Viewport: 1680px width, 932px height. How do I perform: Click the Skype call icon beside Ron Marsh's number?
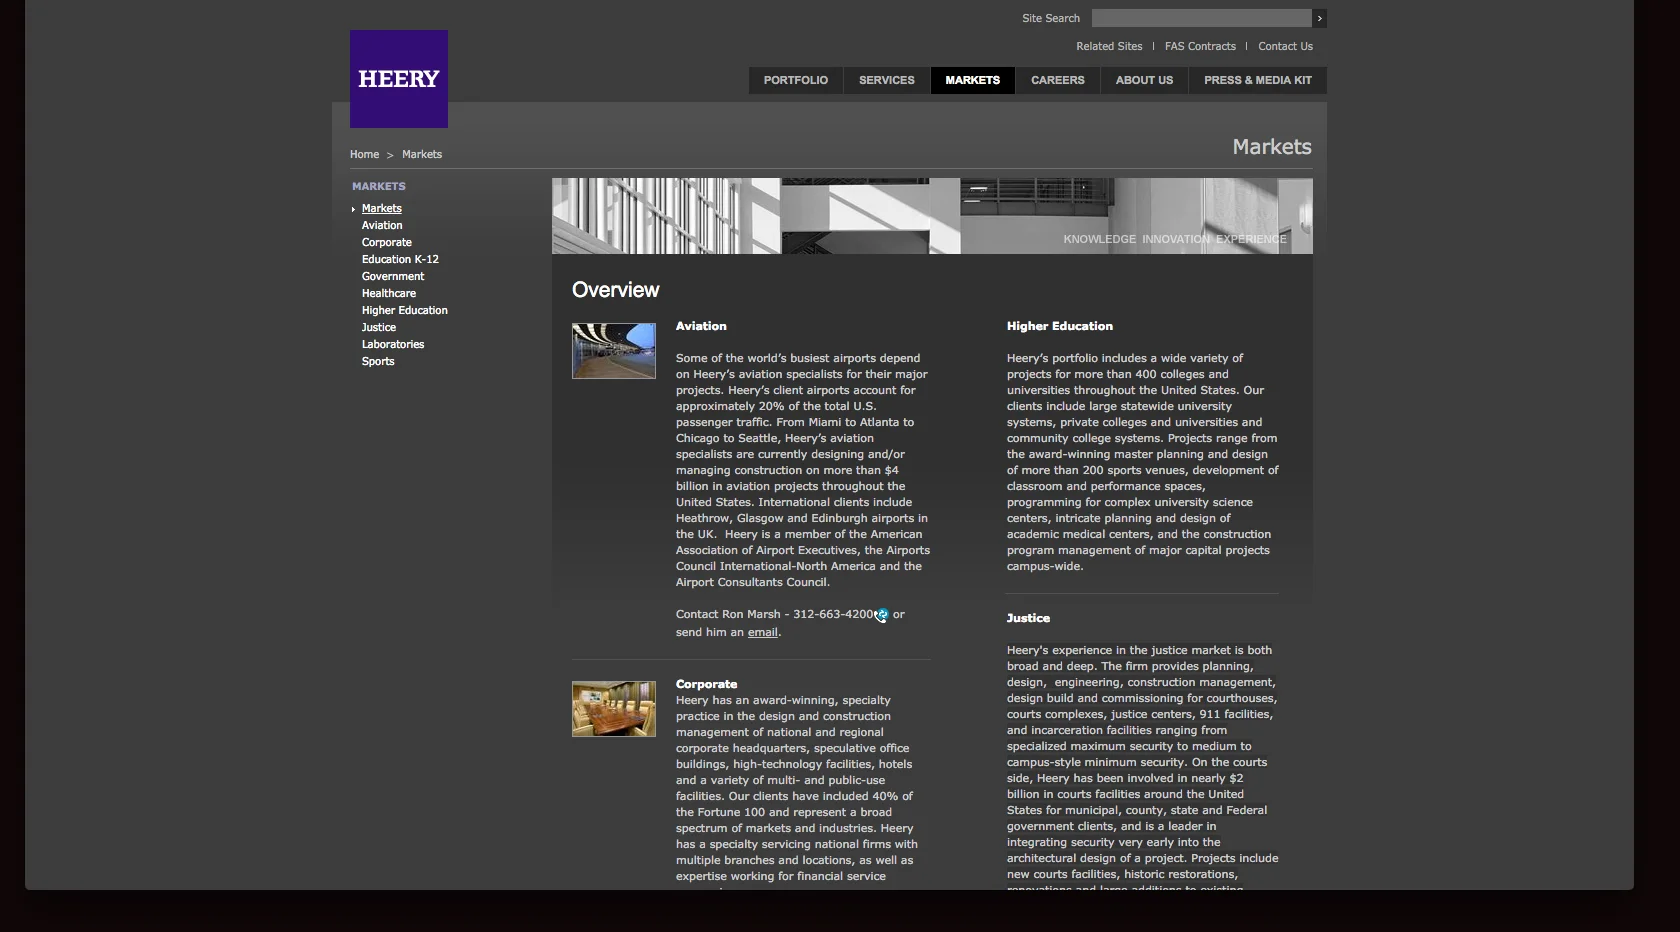(881, 615)
